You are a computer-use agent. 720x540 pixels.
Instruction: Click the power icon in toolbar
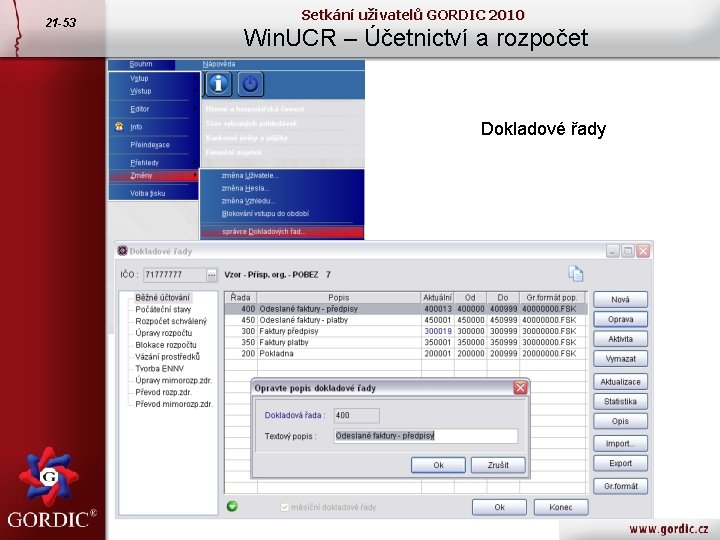(250, 84)
